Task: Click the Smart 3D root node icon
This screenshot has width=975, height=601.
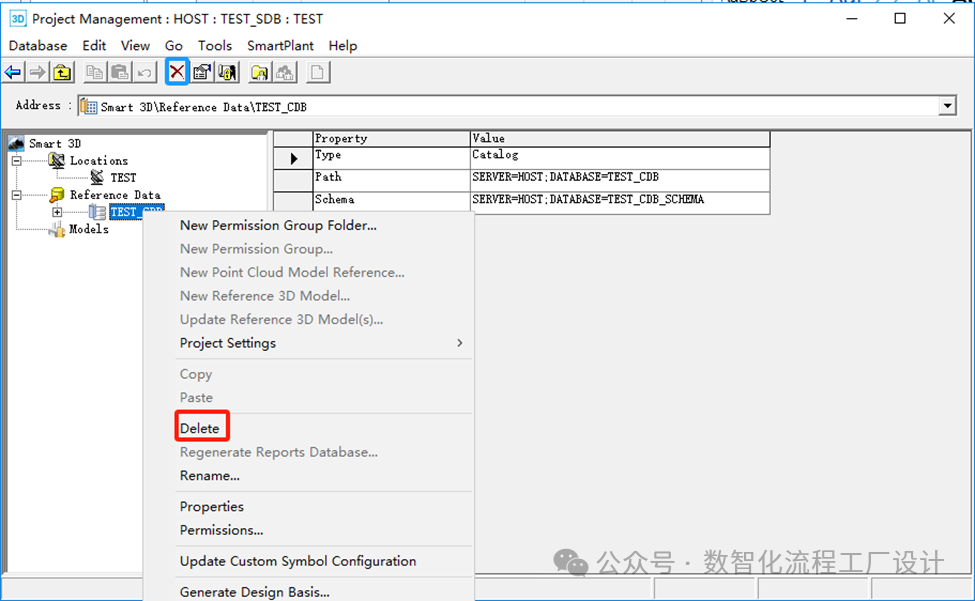Action: coord(16,144)
